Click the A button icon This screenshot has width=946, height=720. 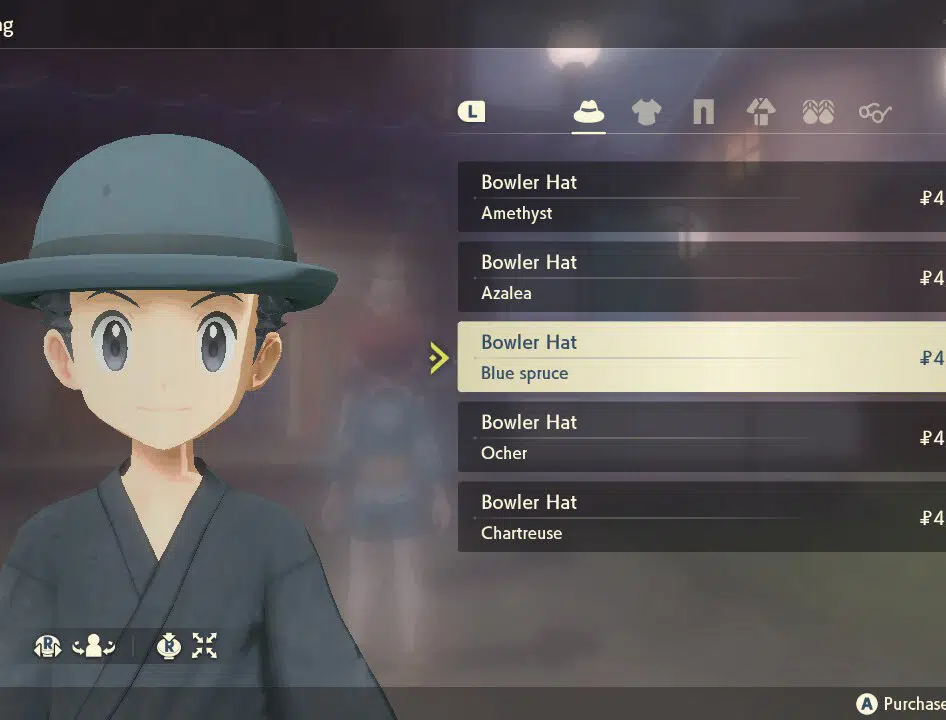click(x=867, y=704)
